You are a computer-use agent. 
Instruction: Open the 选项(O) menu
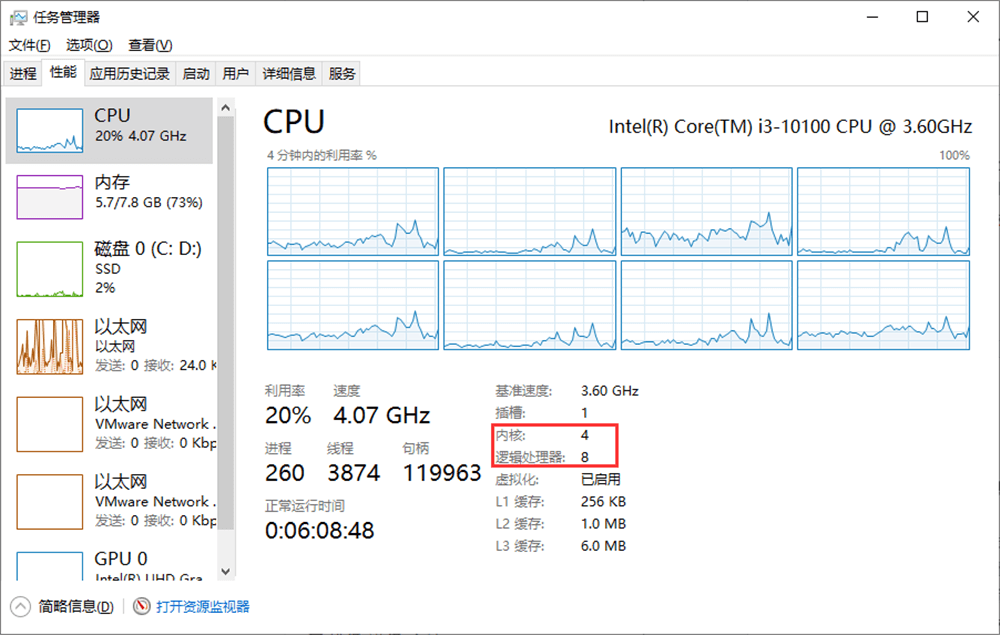tap(89, 45)
